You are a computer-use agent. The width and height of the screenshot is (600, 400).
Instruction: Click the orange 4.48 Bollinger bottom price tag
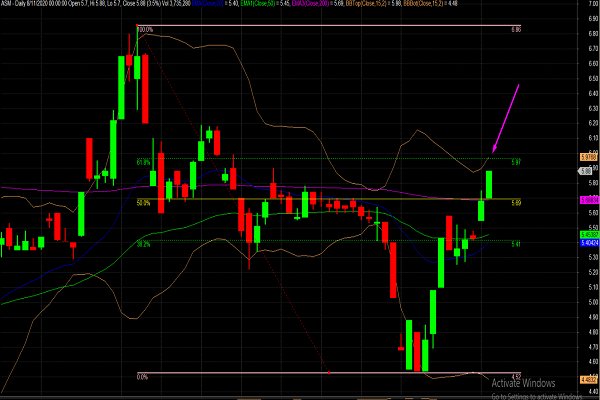[x=589, y=379]
